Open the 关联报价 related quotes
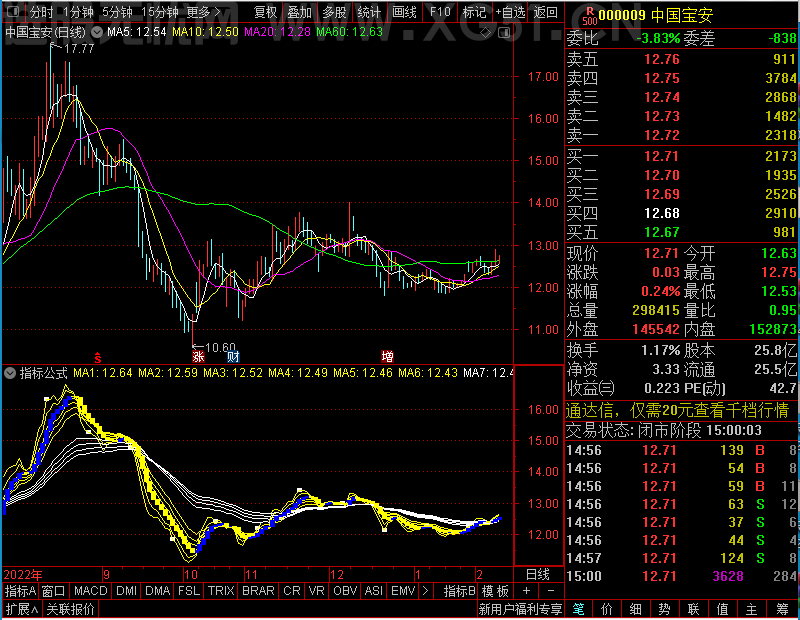The height and width of the screenshot is (620, 800). [x=70, y=609]
